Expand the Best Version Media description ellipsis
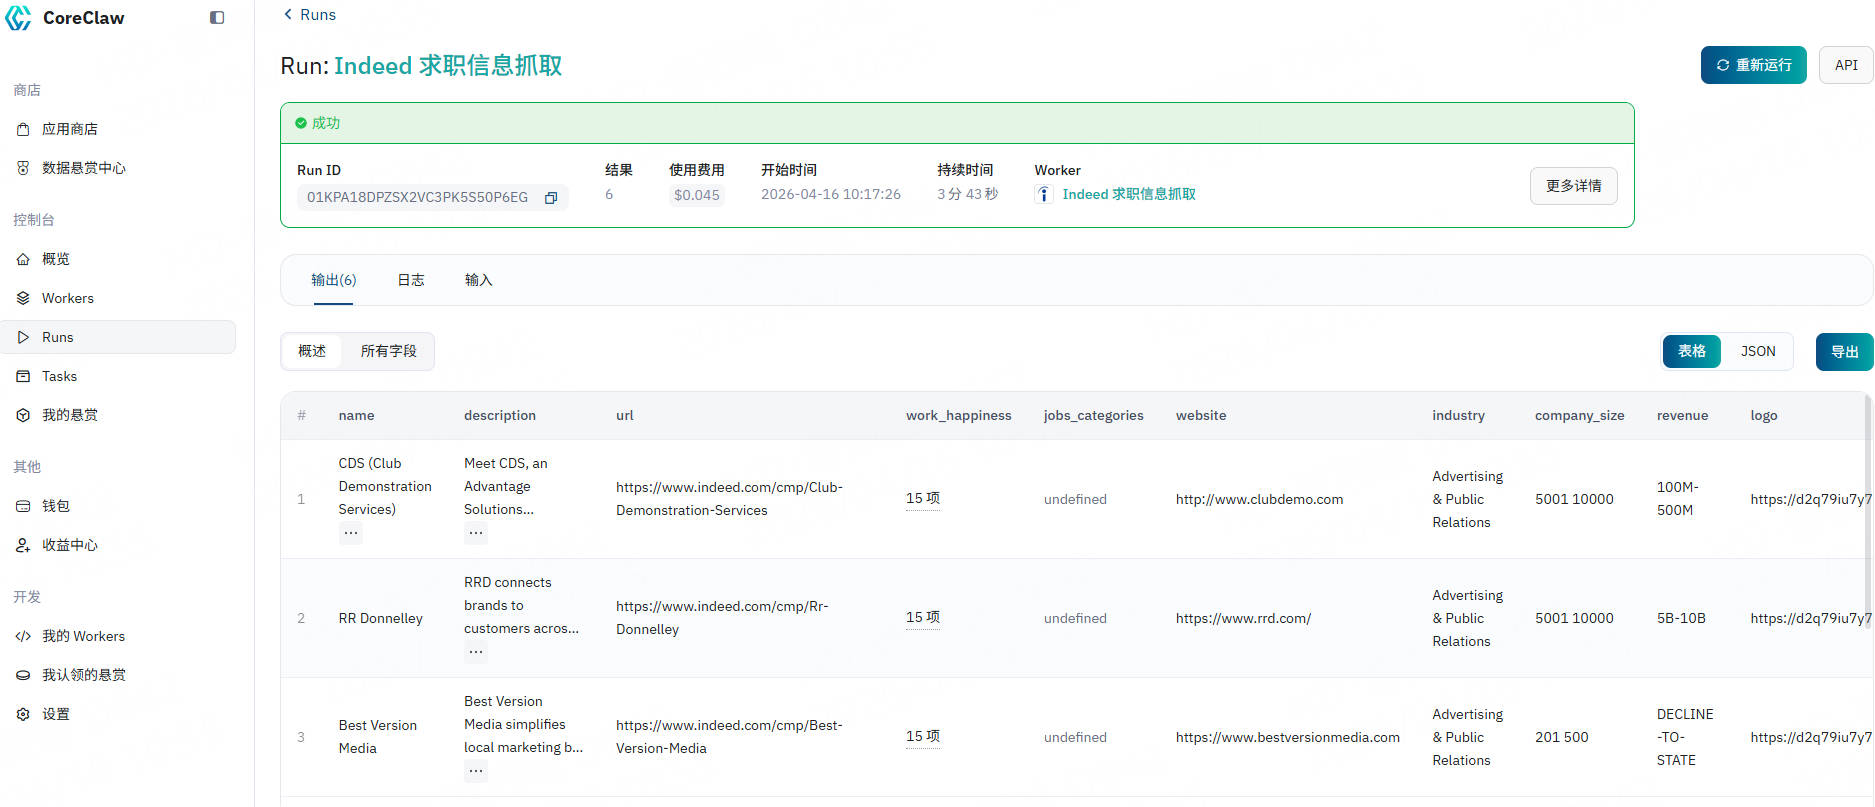Image resolution: width=1875 pixels, height=807 pixels. click(x=476, y=771)
